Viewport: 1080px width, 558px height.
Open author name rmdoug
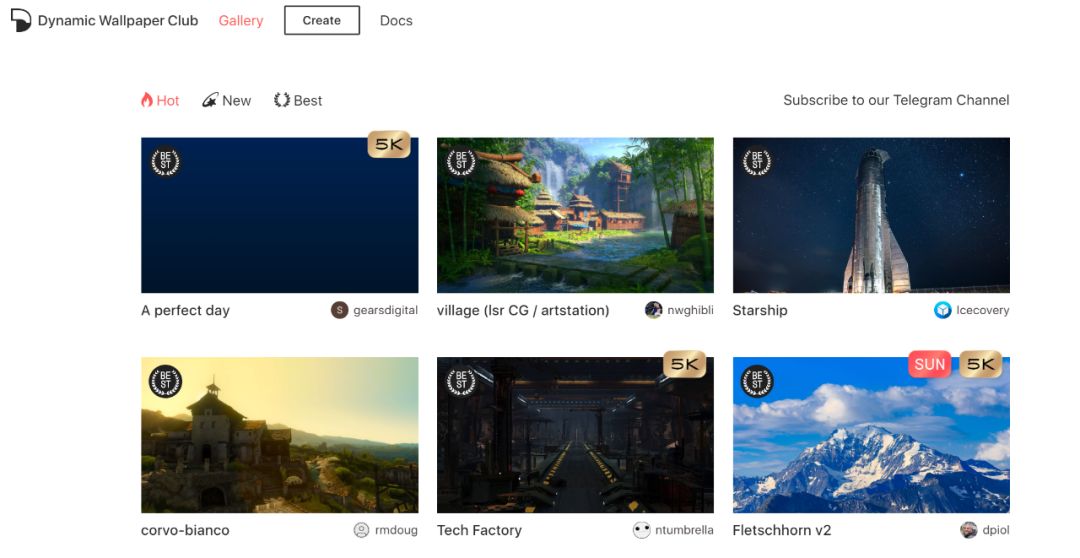[396, 530]
